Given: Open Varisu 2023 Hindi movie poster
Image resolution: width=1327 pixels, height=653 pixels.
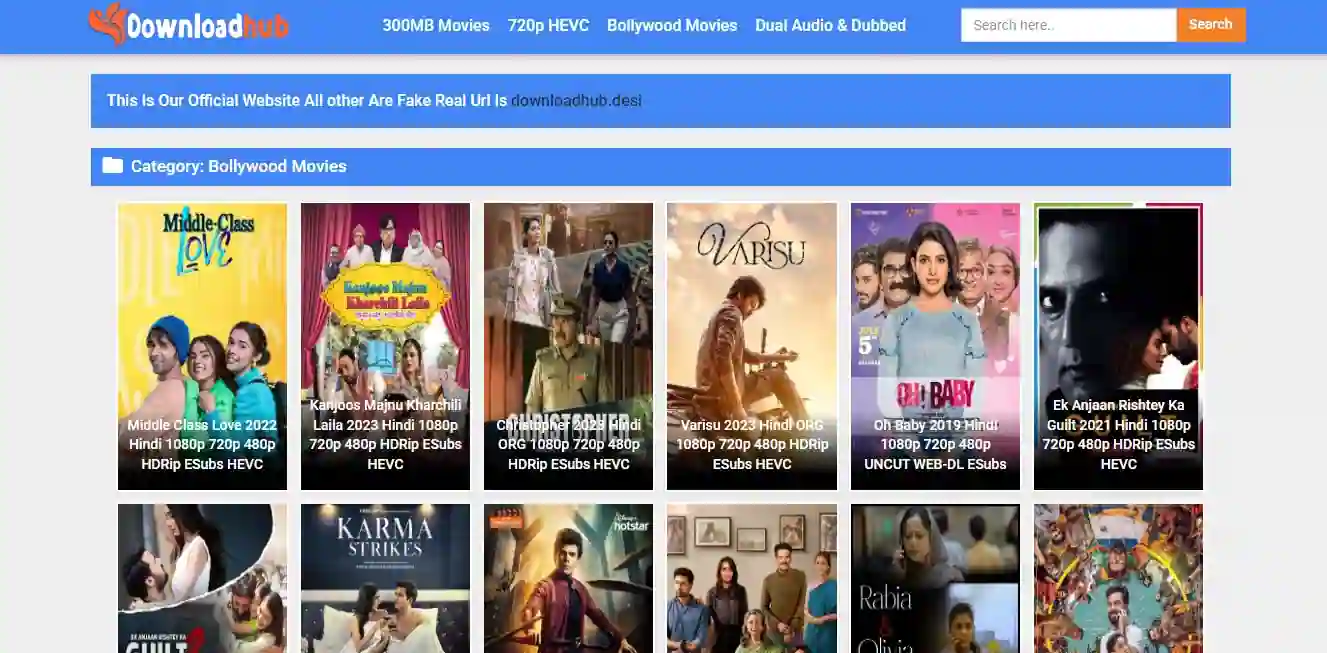Looking at the screenshot, I should coord(751,346).
